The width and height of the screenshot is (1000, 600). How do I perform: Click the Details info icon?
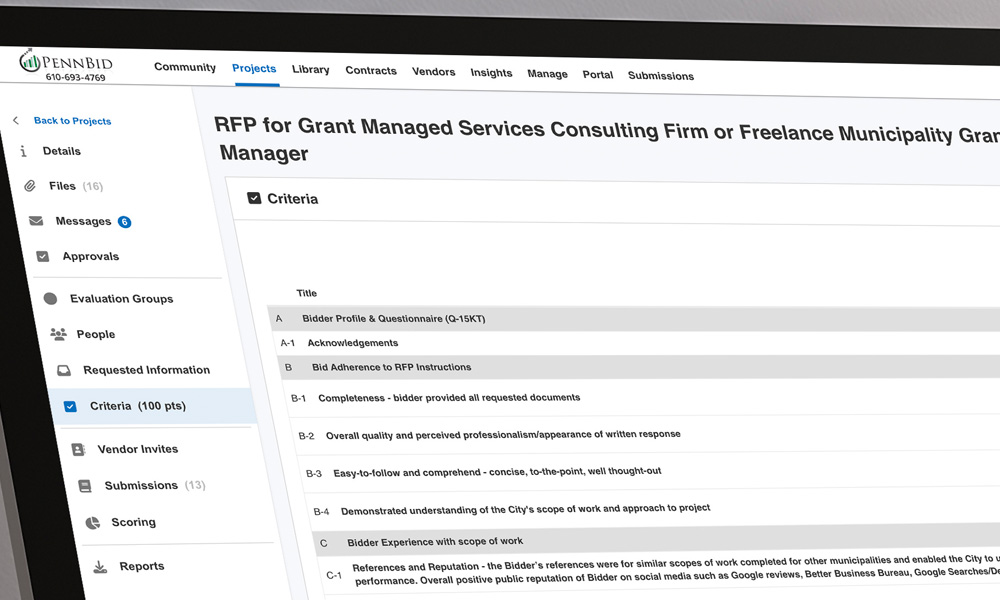(24, 150)
